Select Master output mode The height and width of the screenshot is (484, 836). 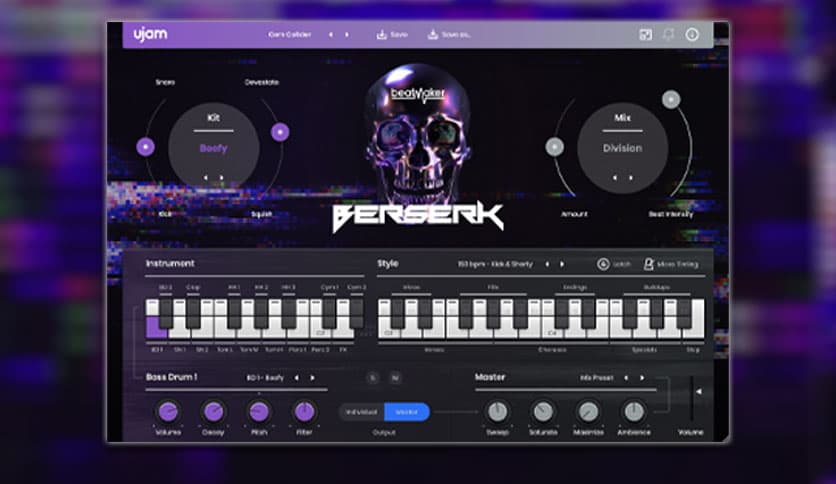pyautogui.click(x=407, y=412)
